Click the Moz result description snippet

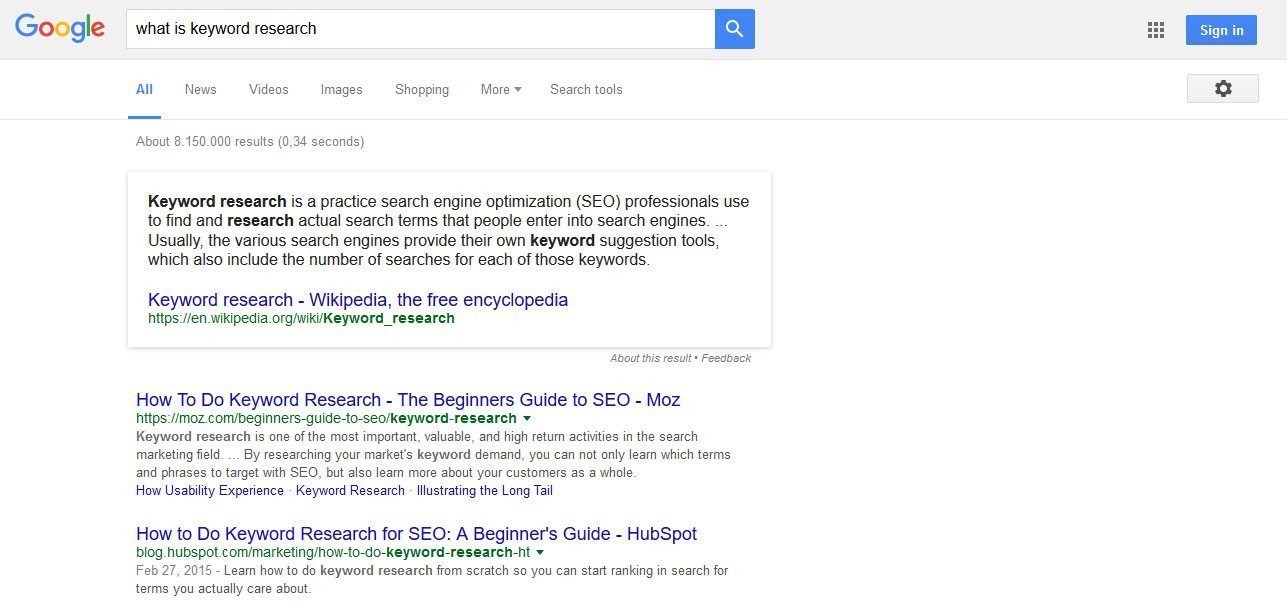coord(433,454)
